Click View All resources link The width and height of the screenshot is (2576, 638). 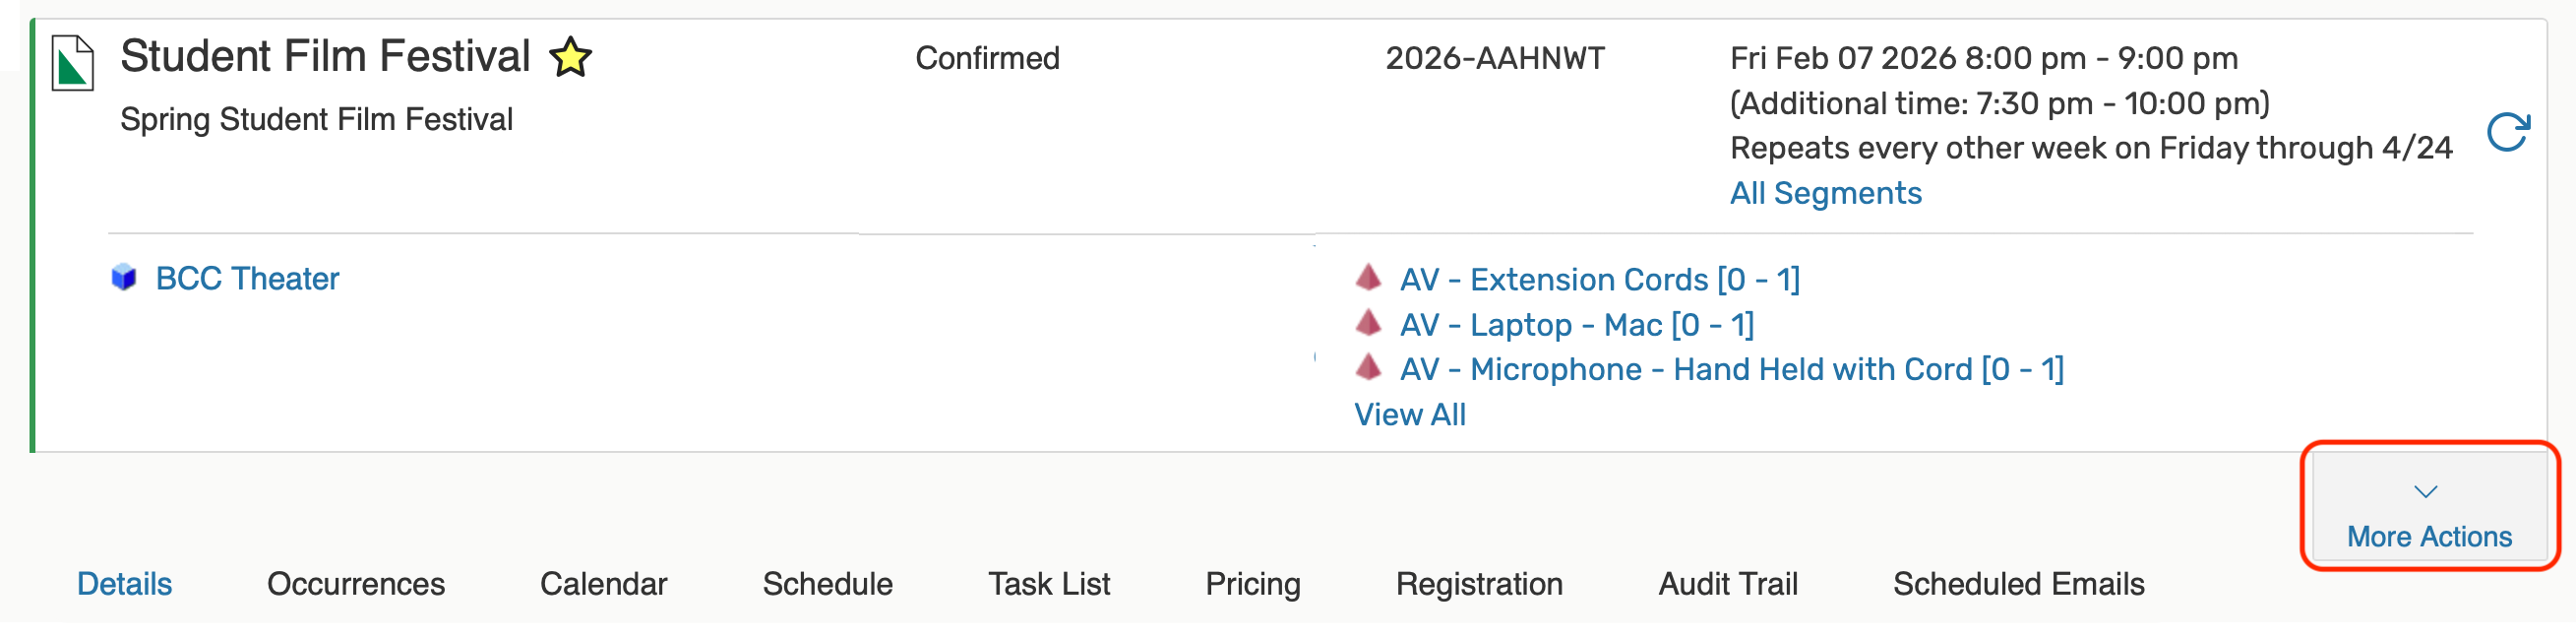(x=1409, y=414)
